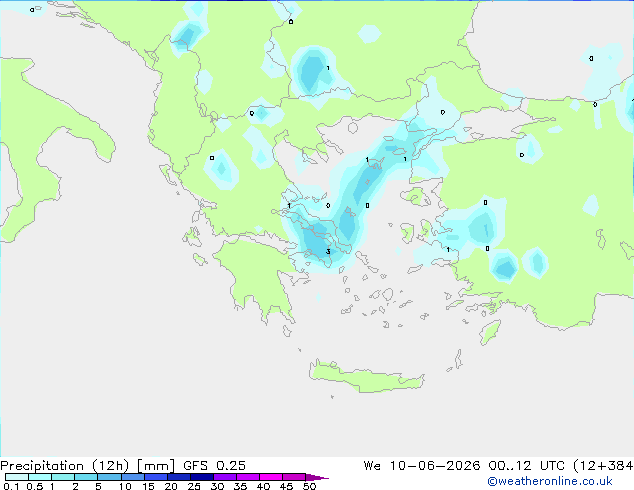Select the 5 to 10 mm legend swatch
The height and width of the screenshot is (490, 634).
point(109,477)
